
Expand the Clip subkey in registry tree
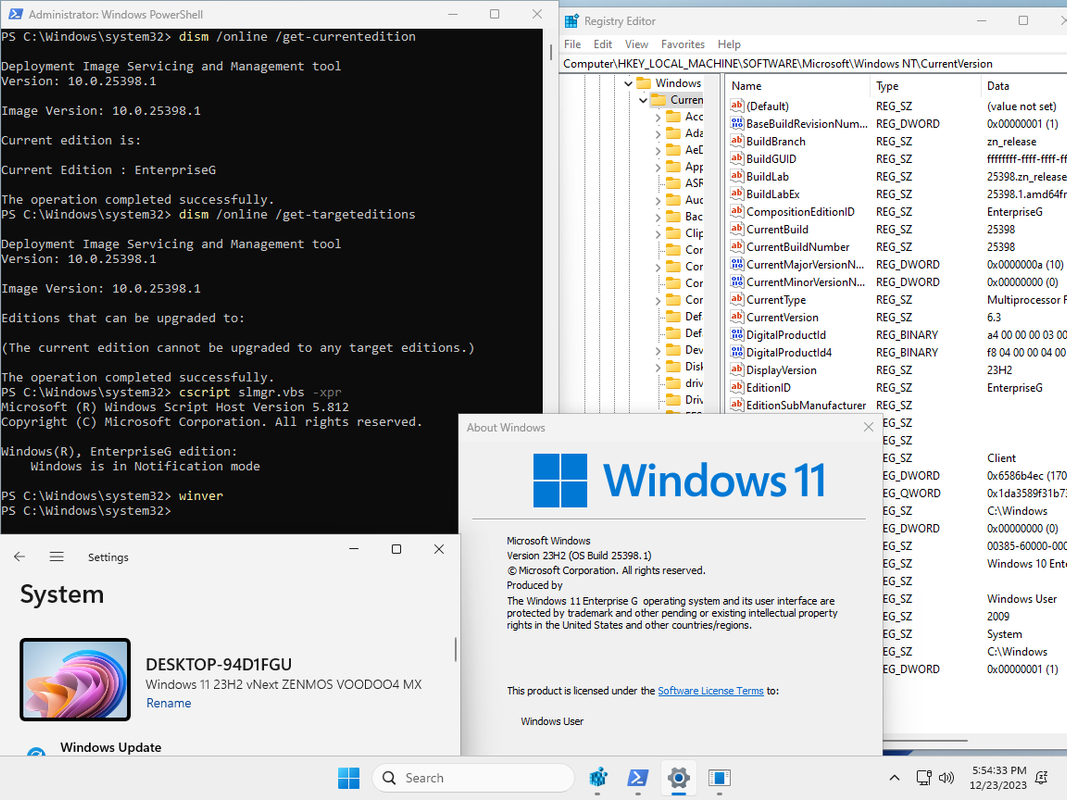(657, 233)
